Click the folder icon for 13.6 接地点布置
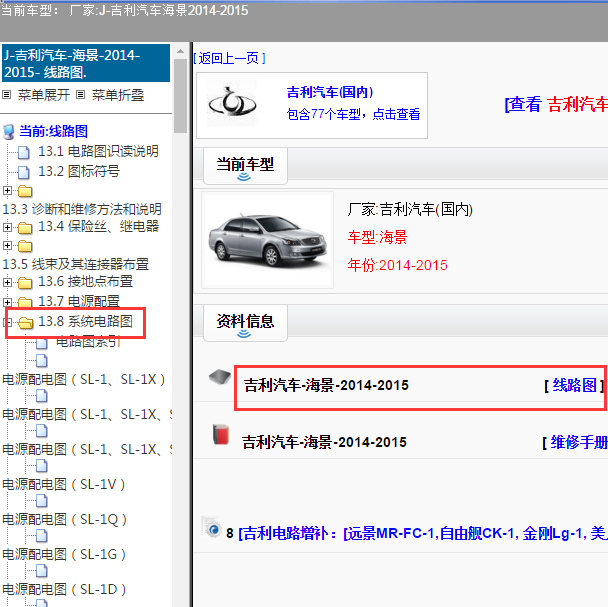Screen dimensions: 608x607 point(25,283)
